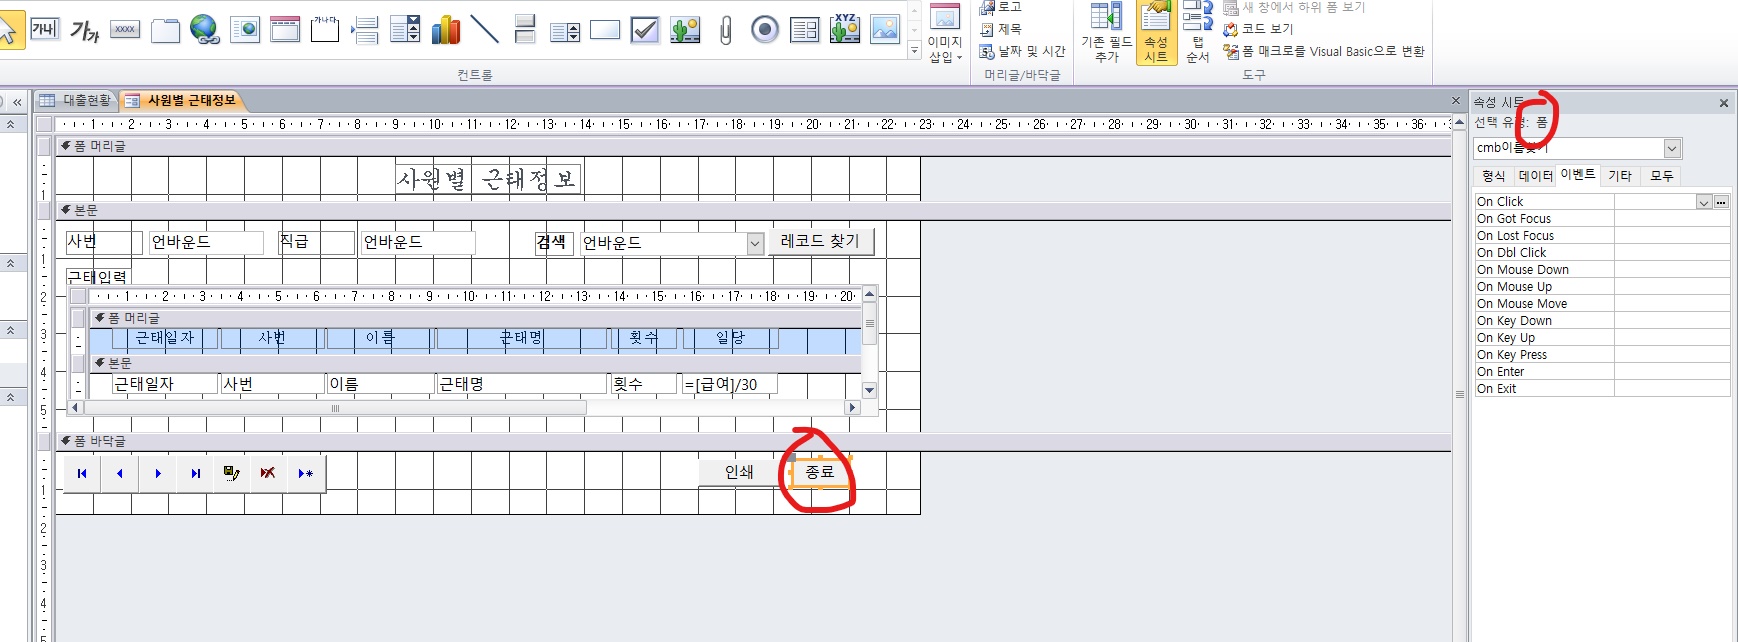Select the hyperlink globe control tool
This screenshot has height=642, width=1738.
coord(205,30)
